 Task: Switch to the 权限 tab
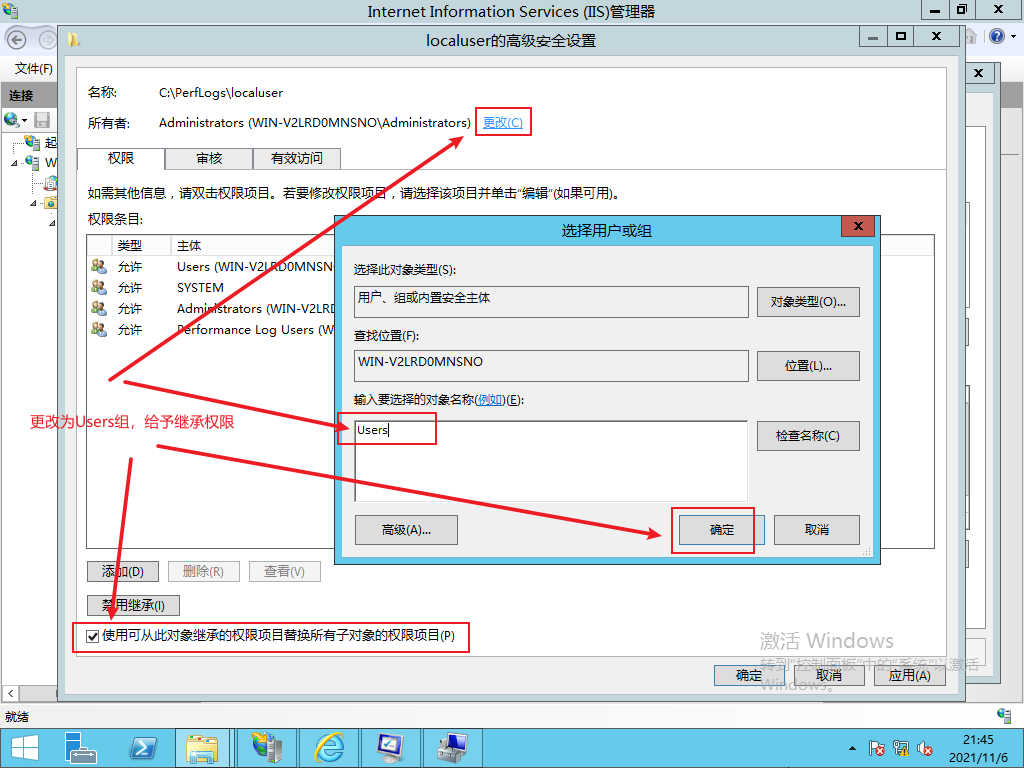121,158
